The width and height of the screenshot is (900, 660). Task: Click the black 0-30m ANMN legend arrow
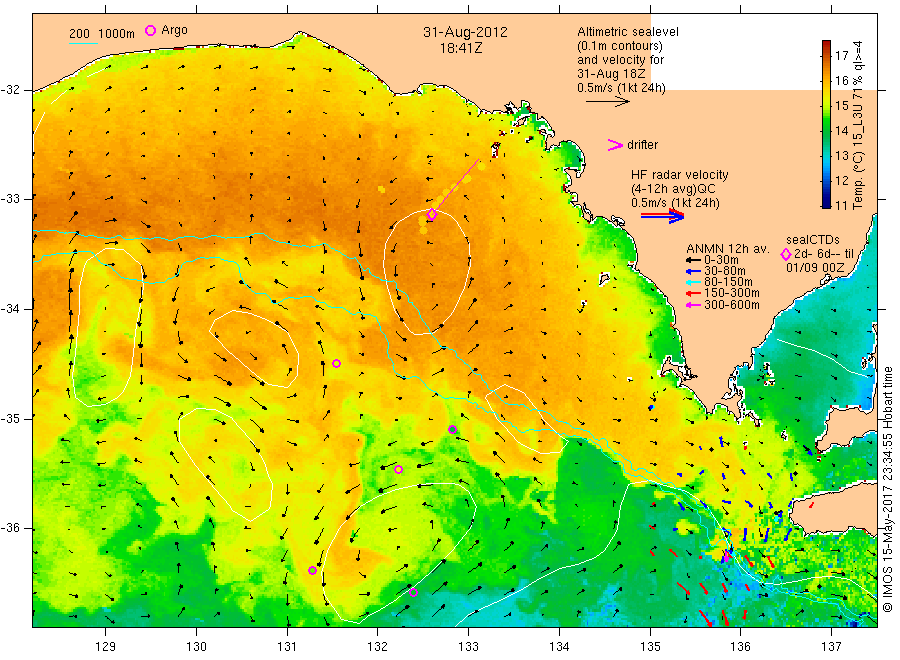point(693,261)
